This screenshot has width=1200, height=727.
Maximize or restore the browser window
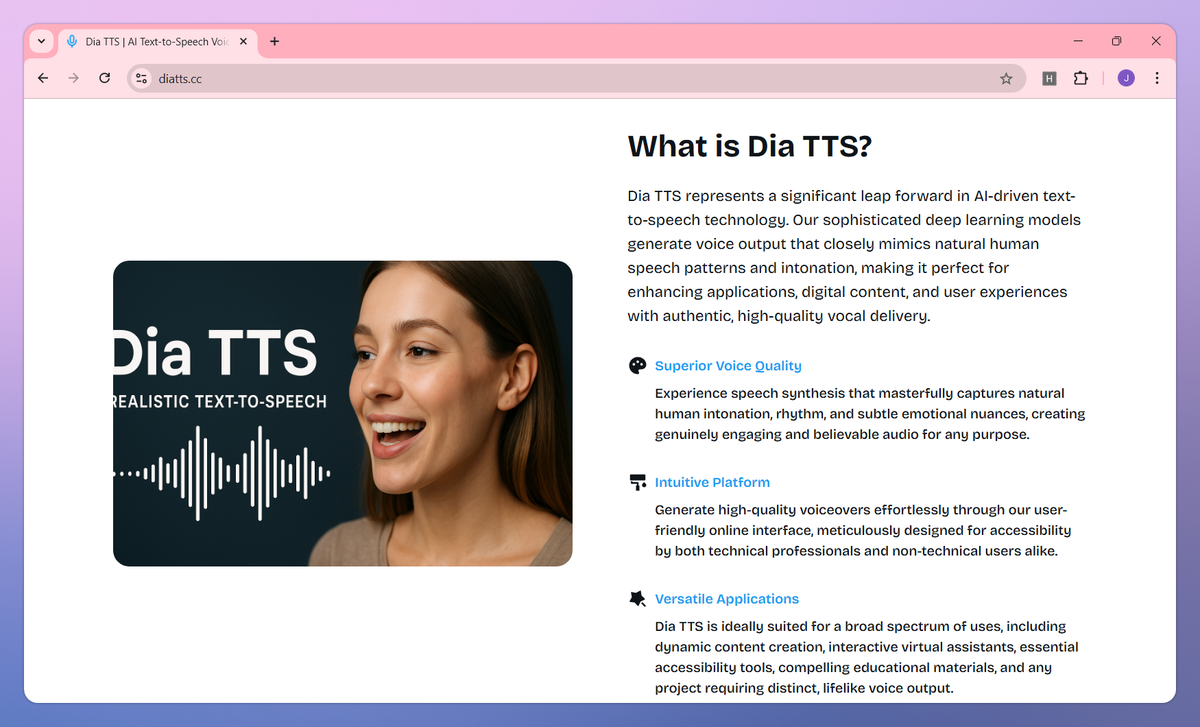click(1117, 41)
